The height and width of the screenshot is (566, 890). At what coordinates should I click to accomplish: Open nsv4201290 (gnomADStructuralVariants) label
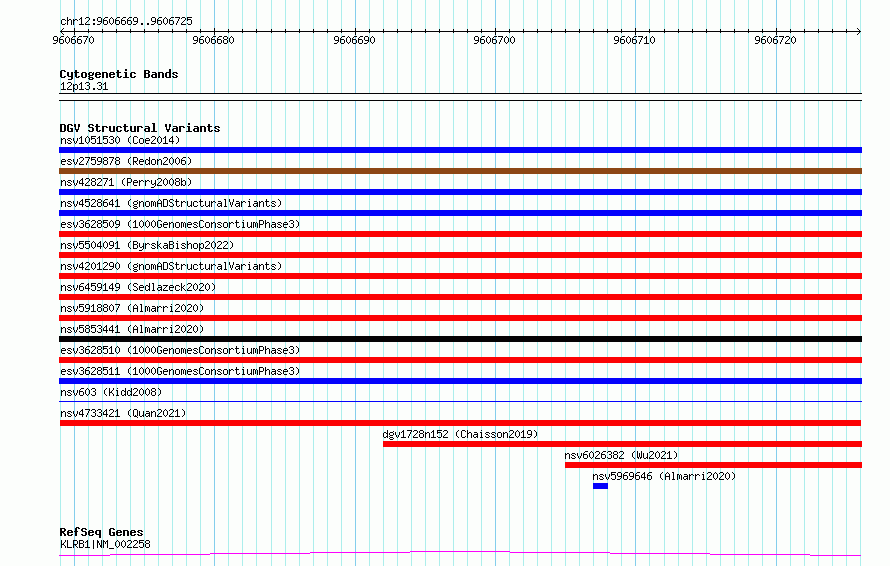171,266
